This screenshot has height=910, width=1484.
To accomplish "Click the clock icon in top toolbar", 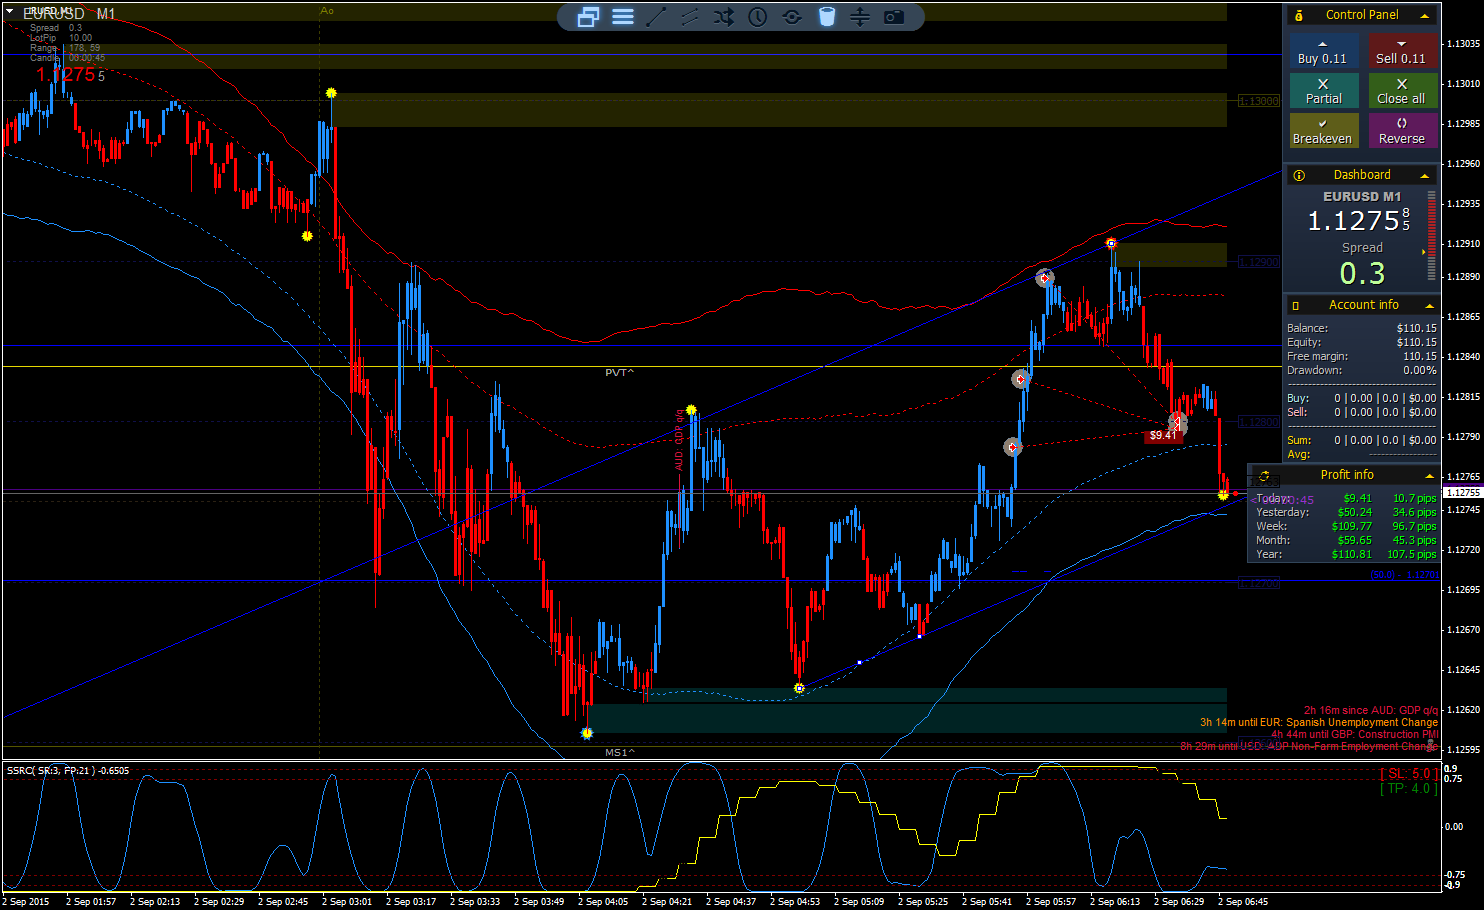I will coord(758,17).
